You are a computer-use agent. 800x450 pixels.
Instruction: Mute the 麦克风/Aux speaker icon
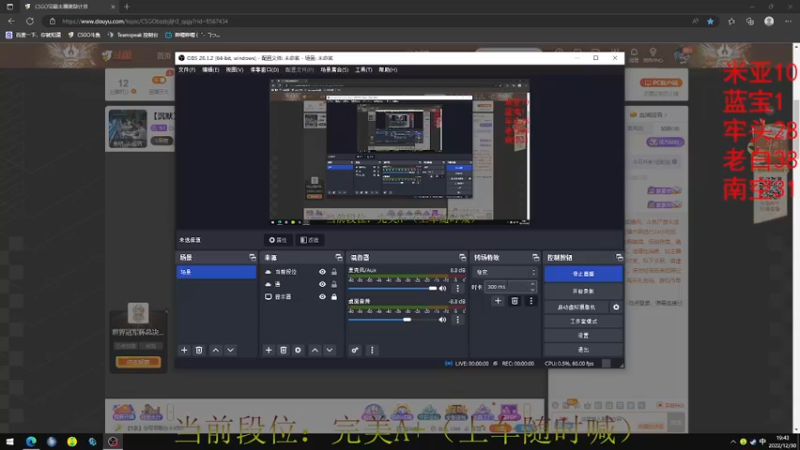pyautogui.click(x=442, y=288)
